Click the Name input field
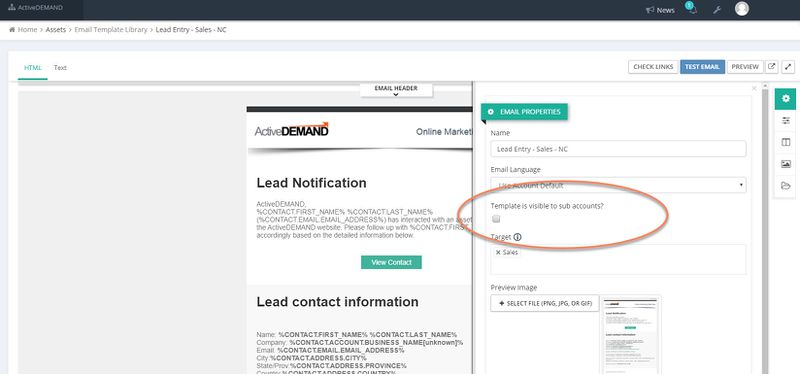Screen dimensions: 800x374 618,149
